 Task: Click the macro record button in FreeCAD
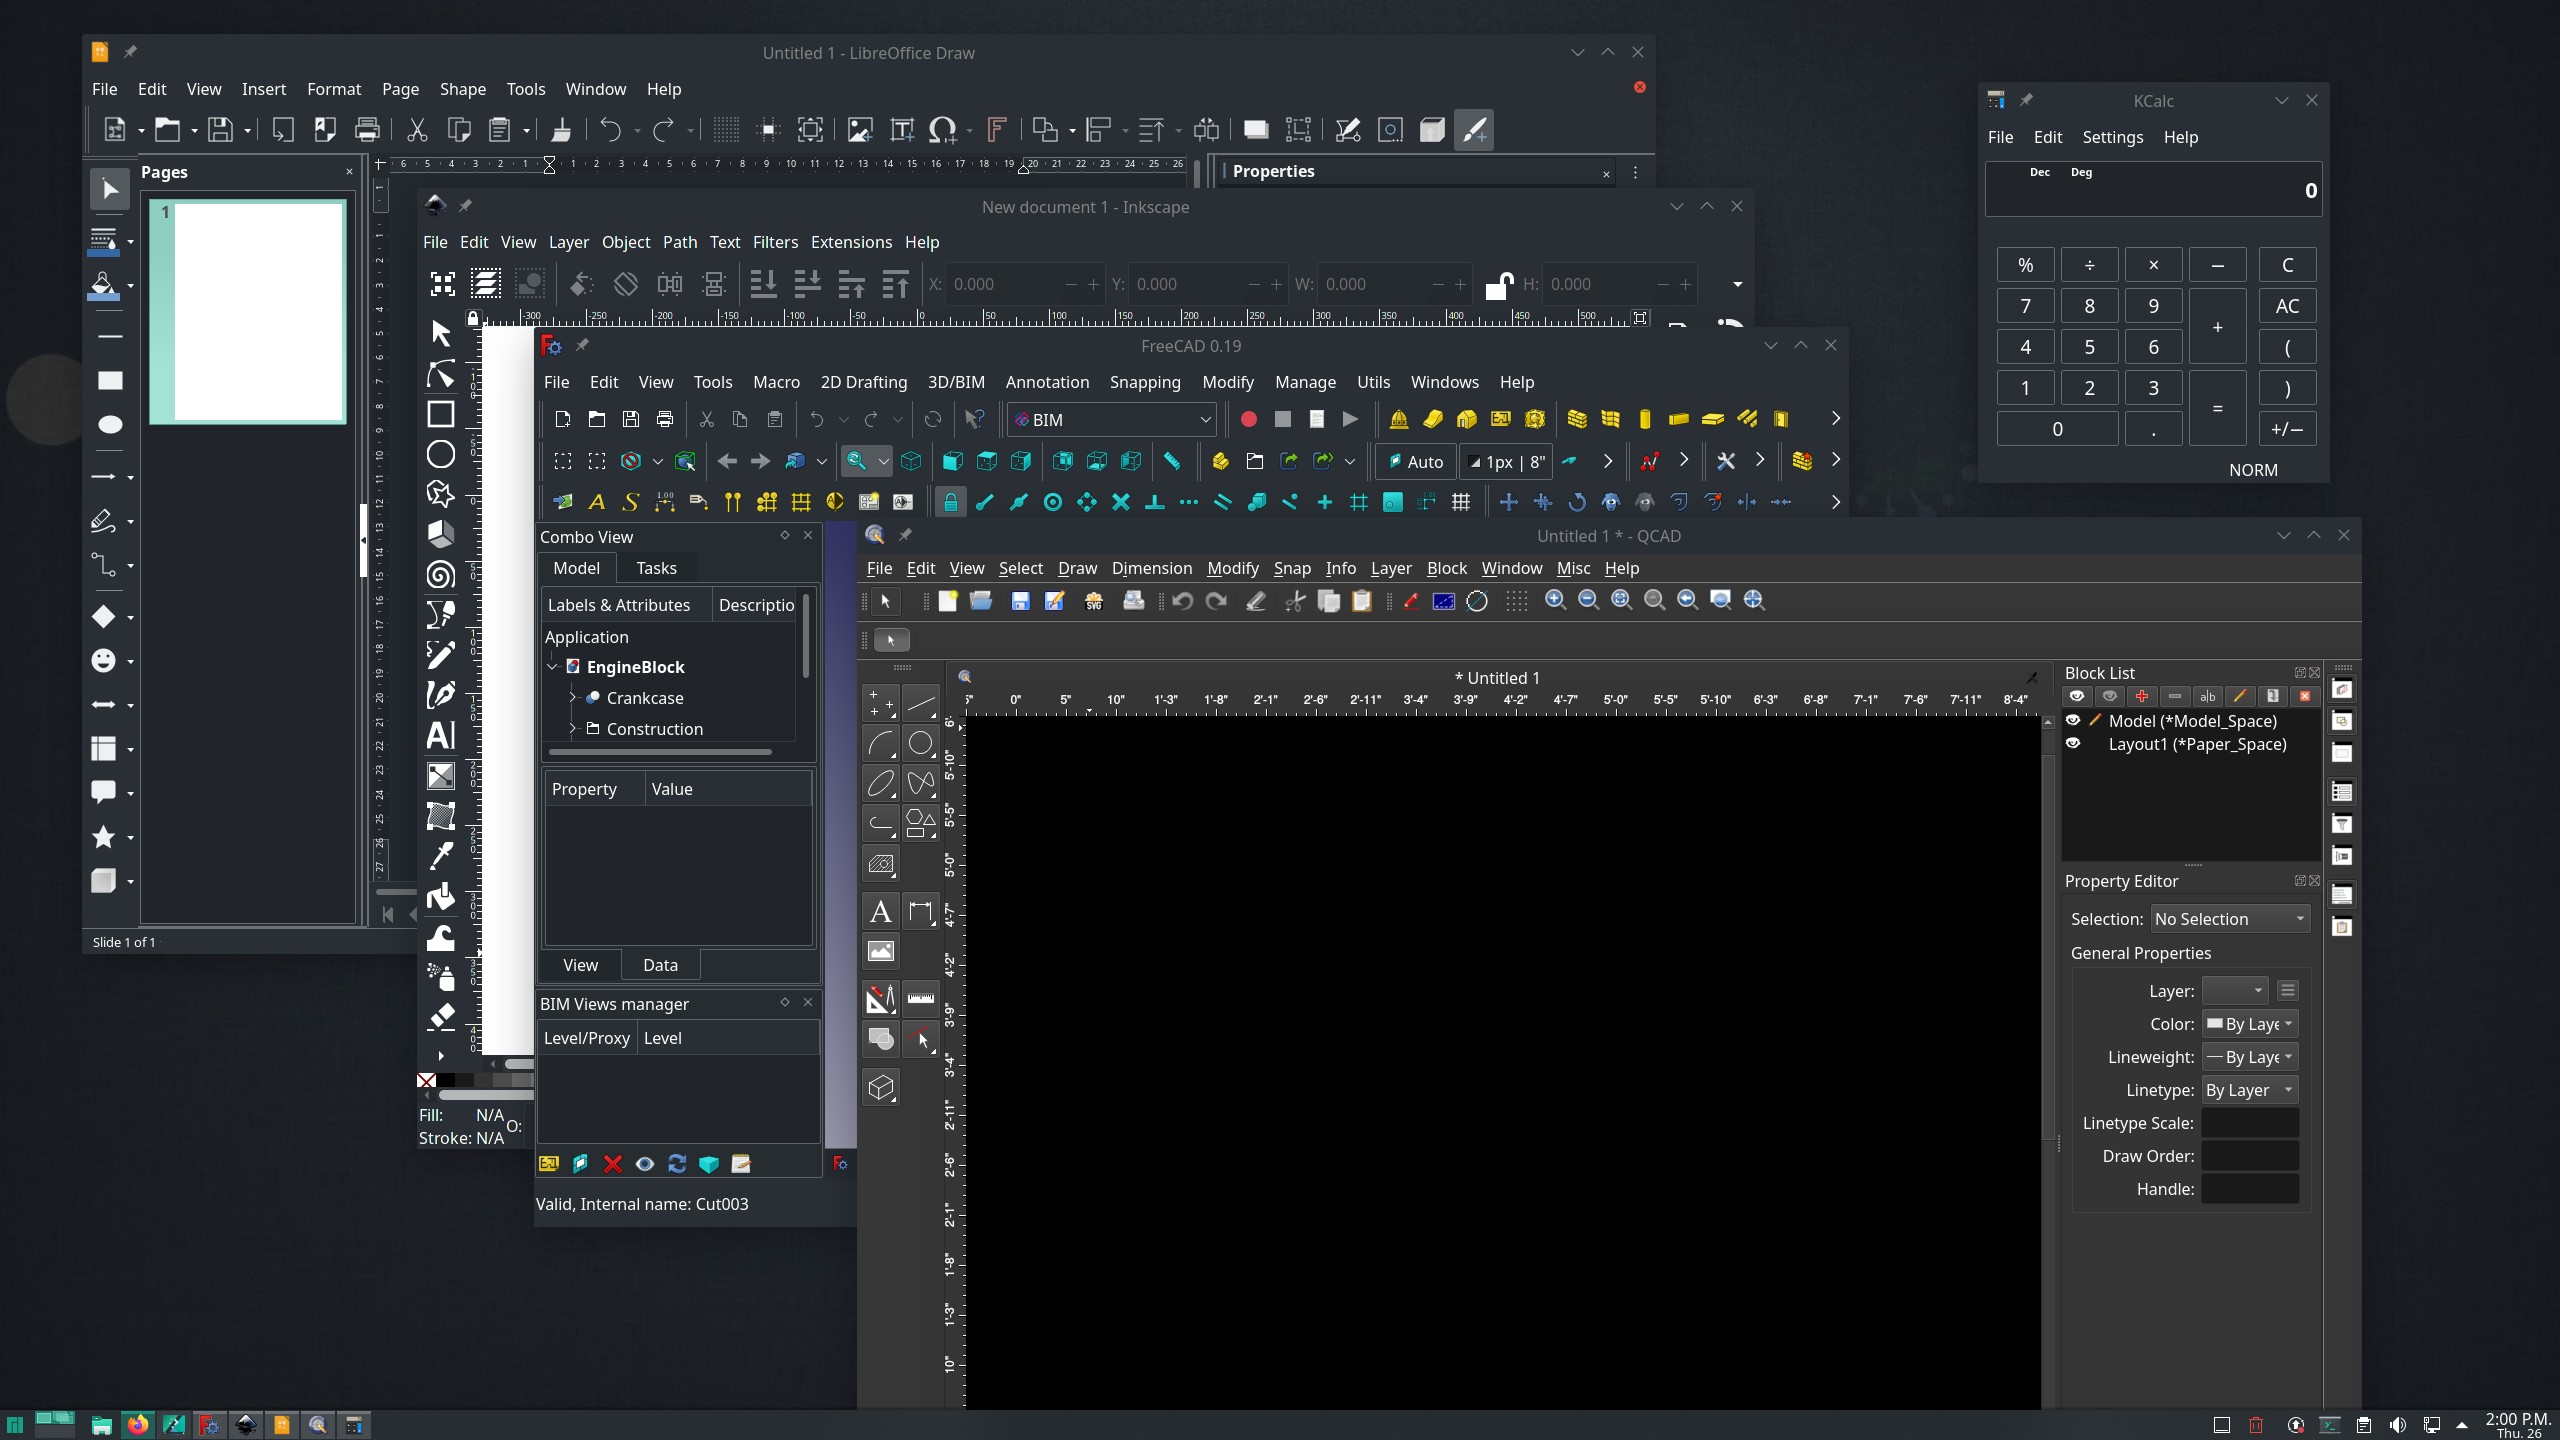click(x=1248, y=420)
